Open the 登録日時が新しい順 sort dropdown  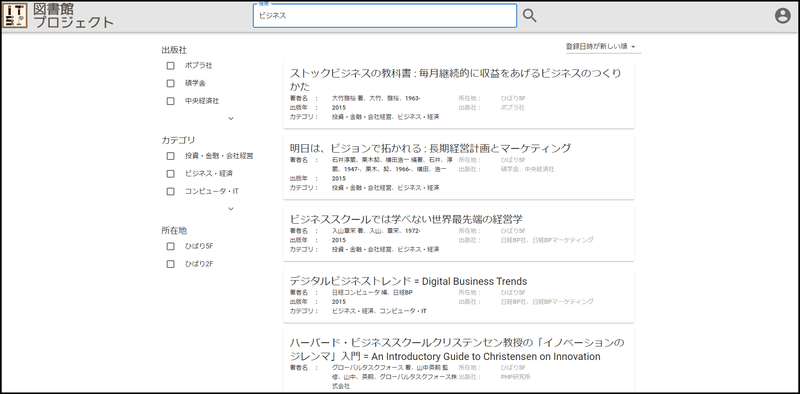tap(603, 46)
